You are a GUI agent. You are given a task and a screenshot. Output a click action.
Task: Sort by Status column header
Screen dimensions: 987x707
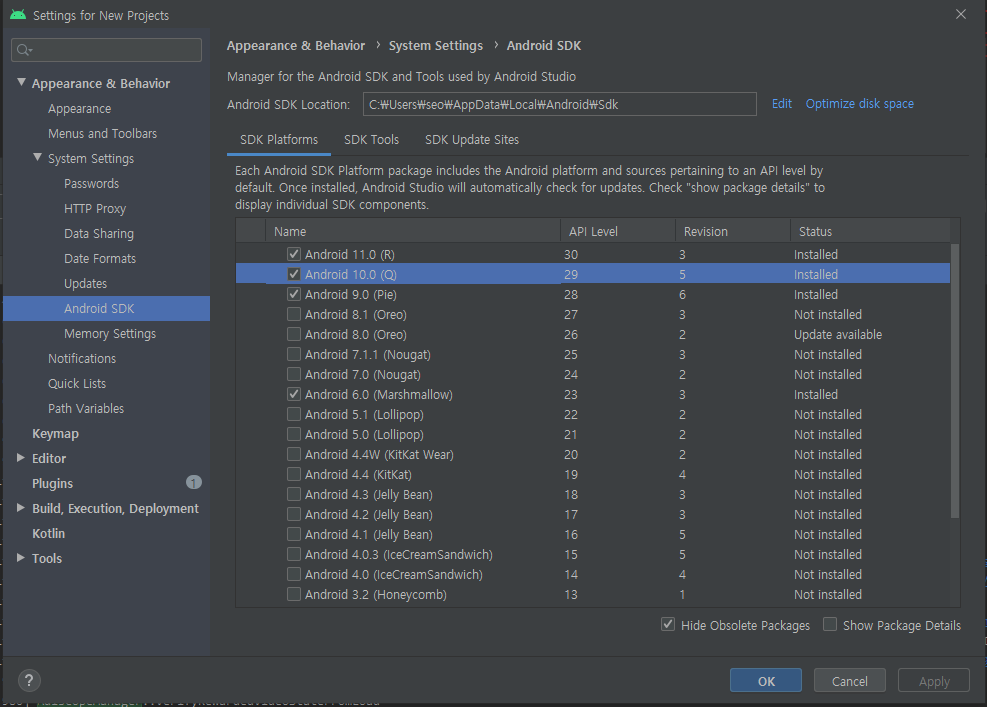coord(871,231)
